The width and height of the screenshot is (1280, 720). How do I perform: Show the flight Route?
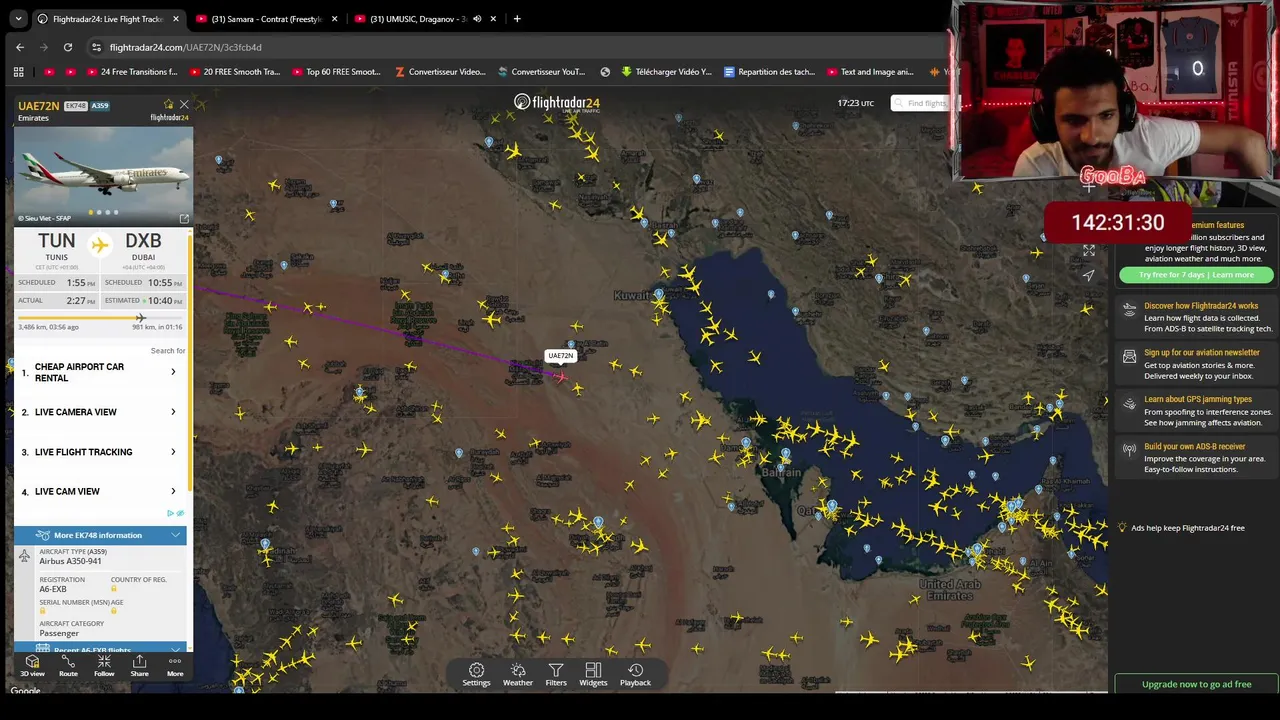click(x=68, y=666)
